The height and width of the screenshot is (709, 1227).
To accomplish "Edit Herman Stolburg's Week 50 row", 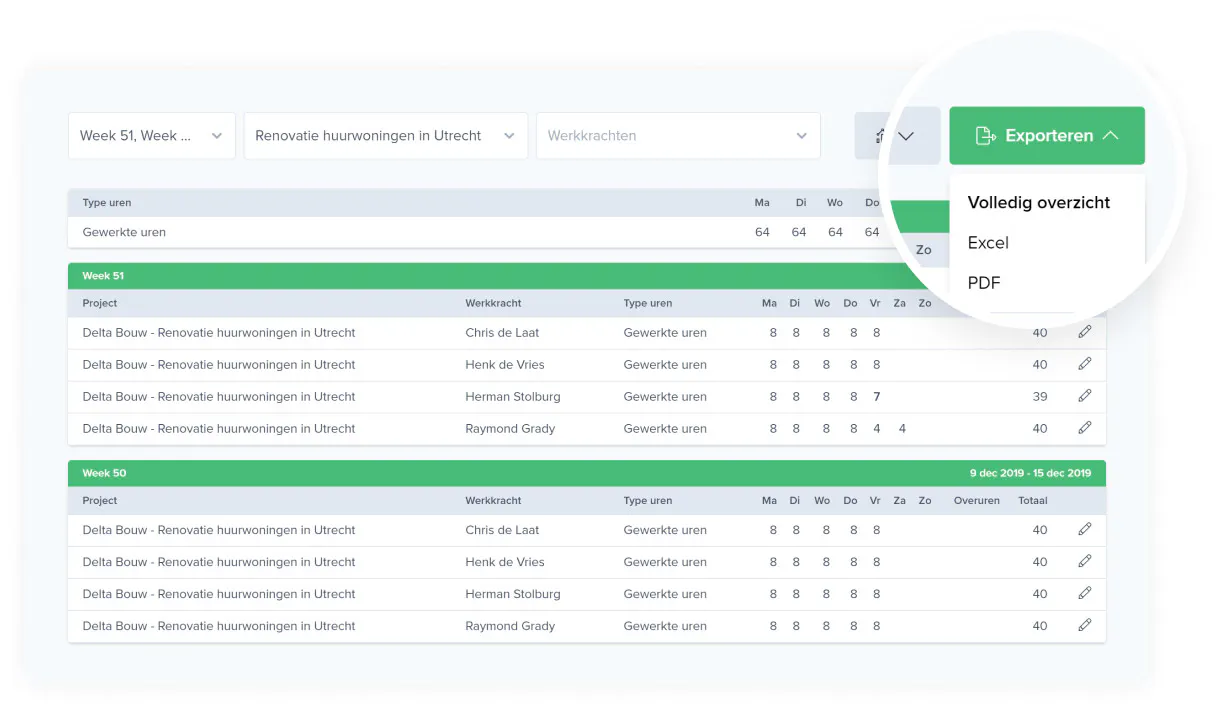I will 1085,594.
